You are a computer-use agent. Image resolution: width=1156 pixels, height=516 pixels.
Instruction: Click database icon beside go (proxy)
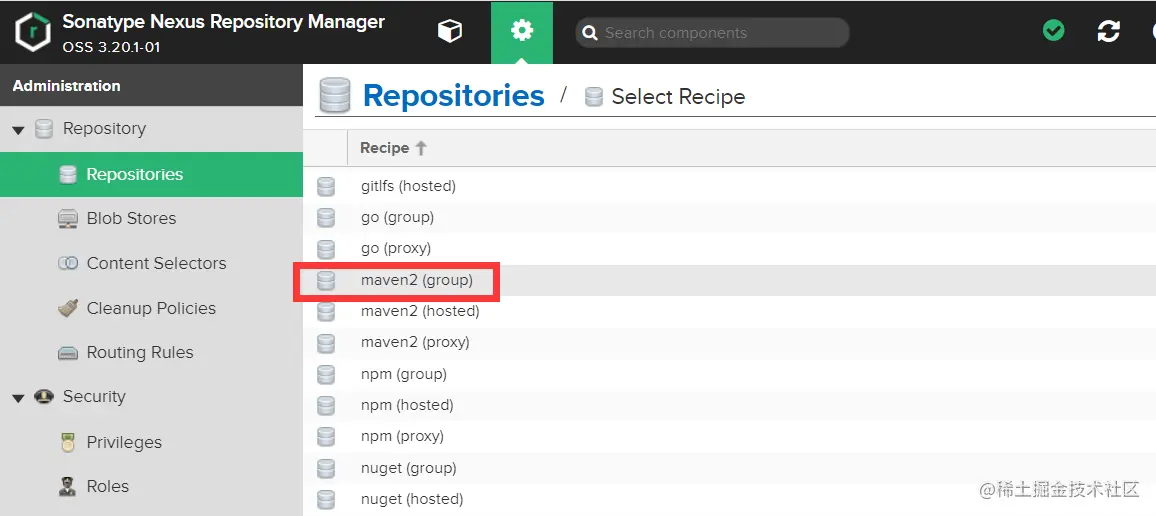326,249
